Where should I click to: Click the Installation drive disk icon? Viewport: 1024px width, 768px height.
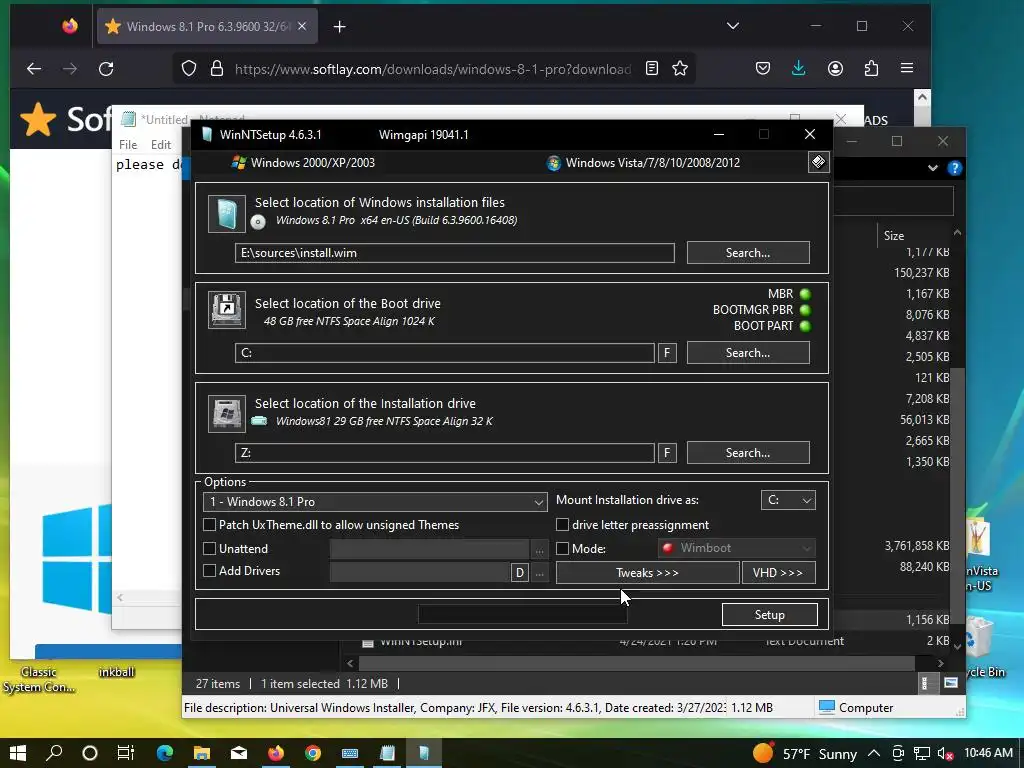pos(227,413)
